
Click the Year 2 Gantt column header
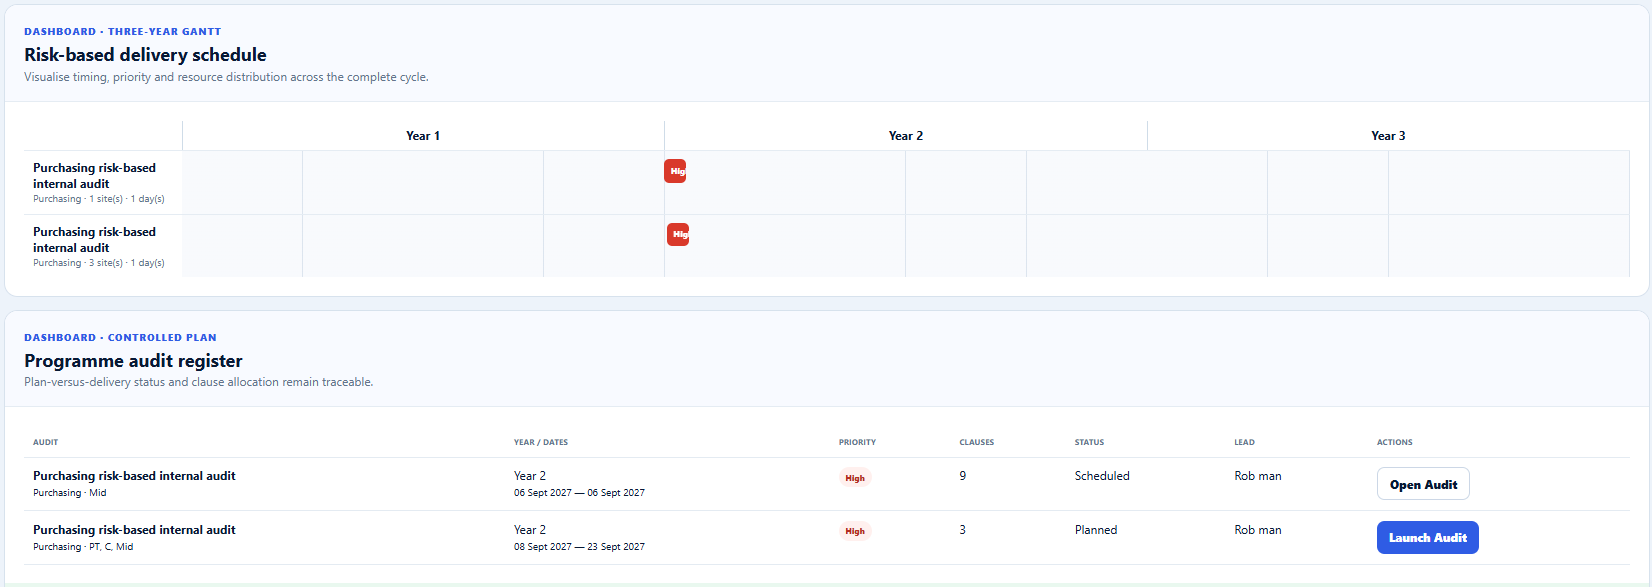click(x=906, y=136)
